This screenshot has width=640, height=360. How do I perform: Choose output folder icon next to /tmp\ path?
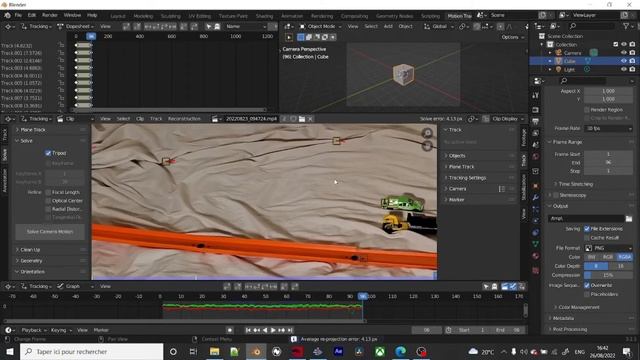pyautogui.click(x=629, y=218)
